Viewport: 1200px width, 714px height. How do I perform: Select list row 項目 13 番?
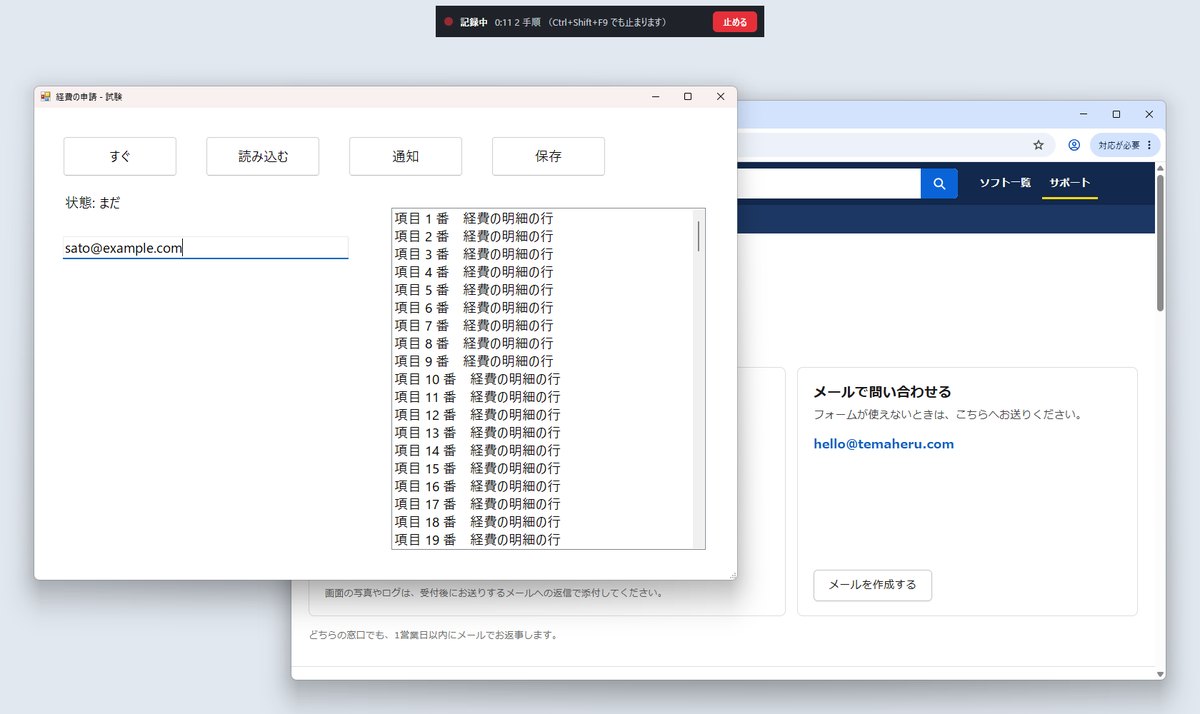click(541, 433)
